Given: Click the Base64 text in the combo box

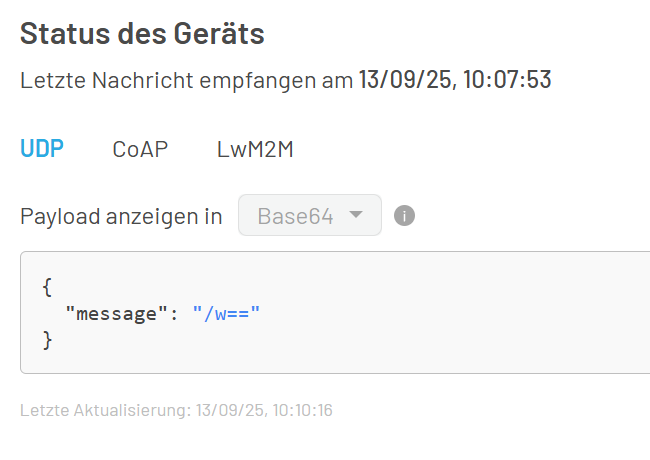Looking at the screenshot, I should (295, 216).
